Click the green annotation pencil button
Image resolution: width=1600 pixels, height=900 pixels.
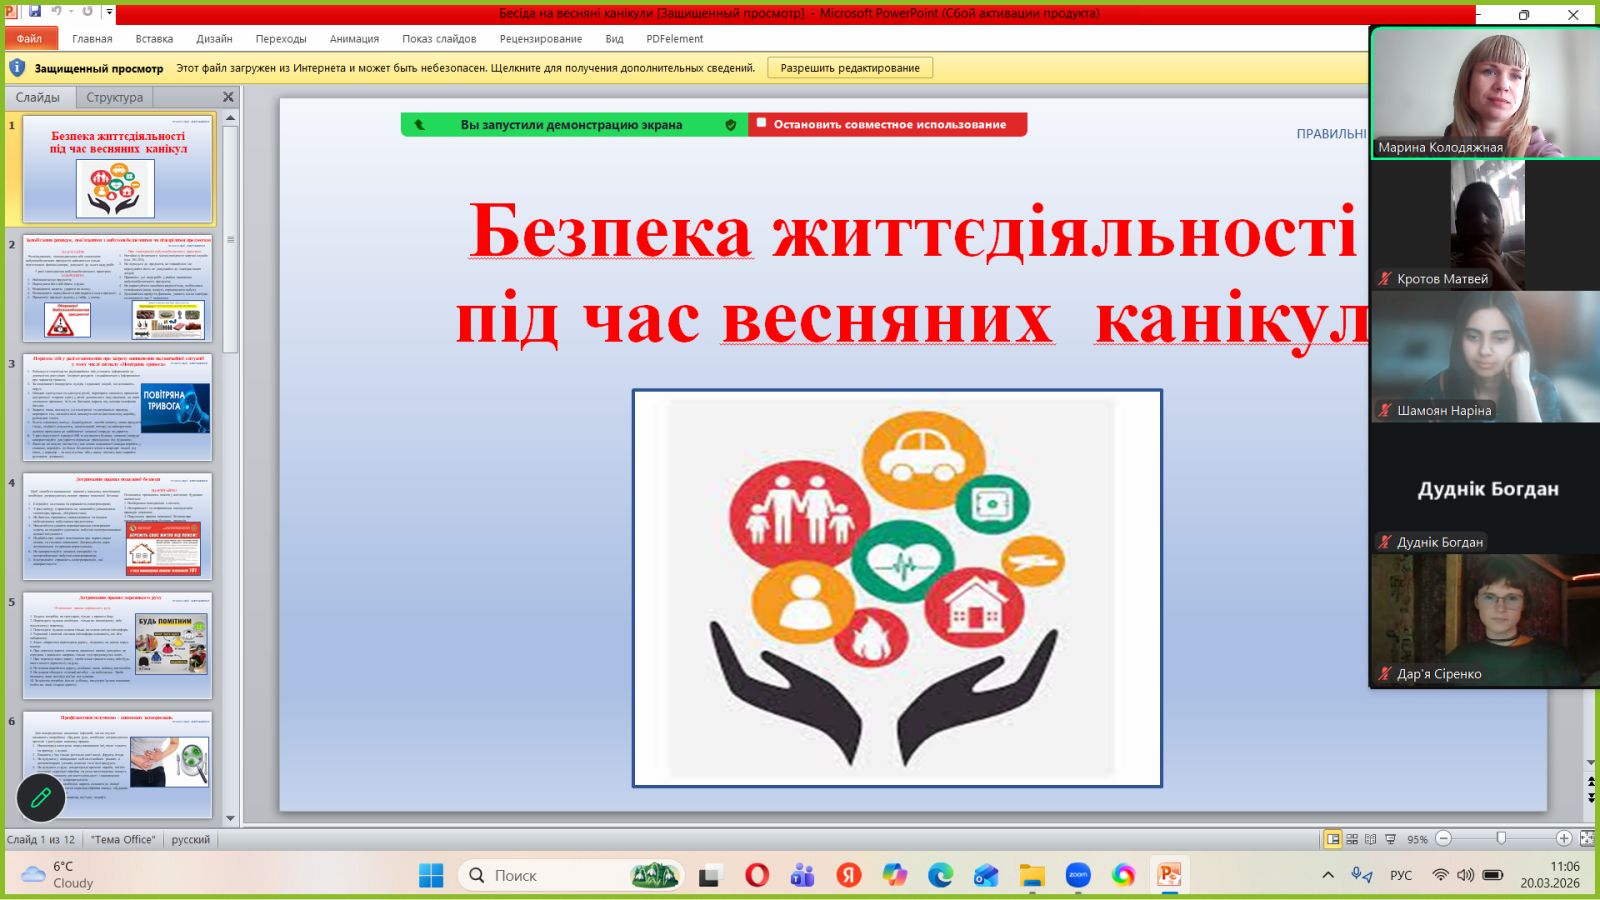[41, 797]
